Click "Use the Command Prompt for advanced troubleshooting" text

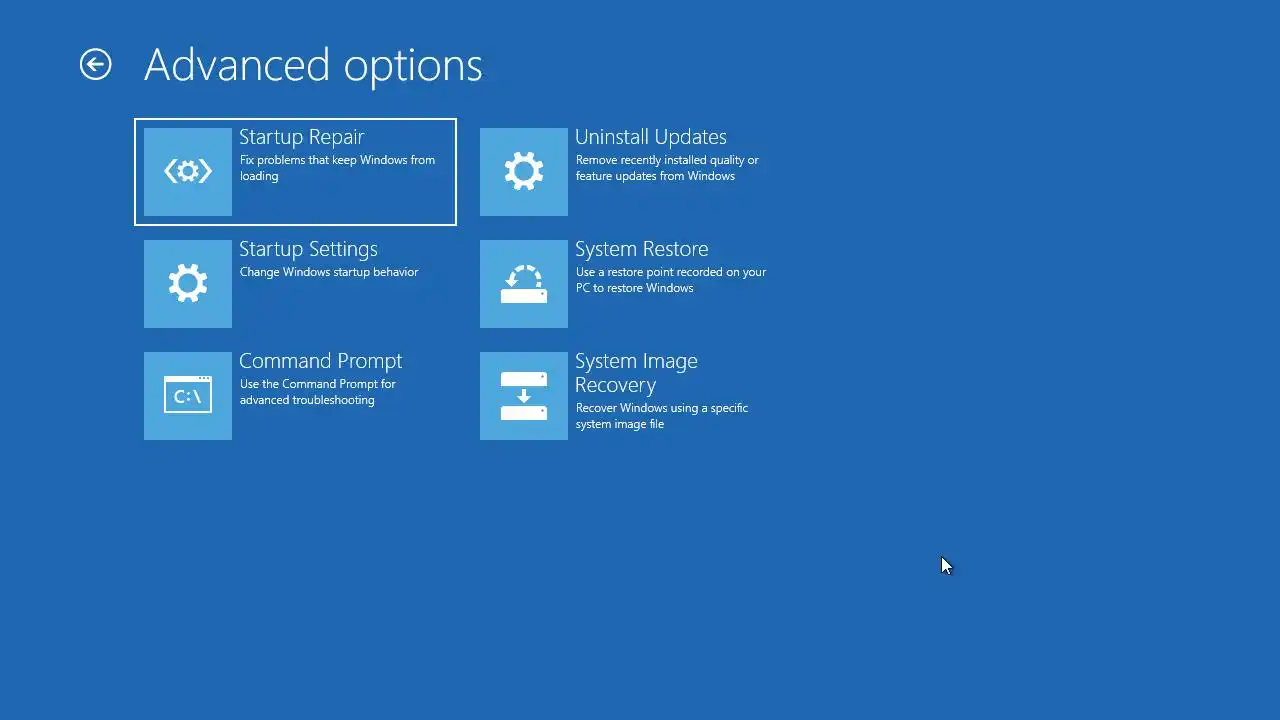[318, 392]
